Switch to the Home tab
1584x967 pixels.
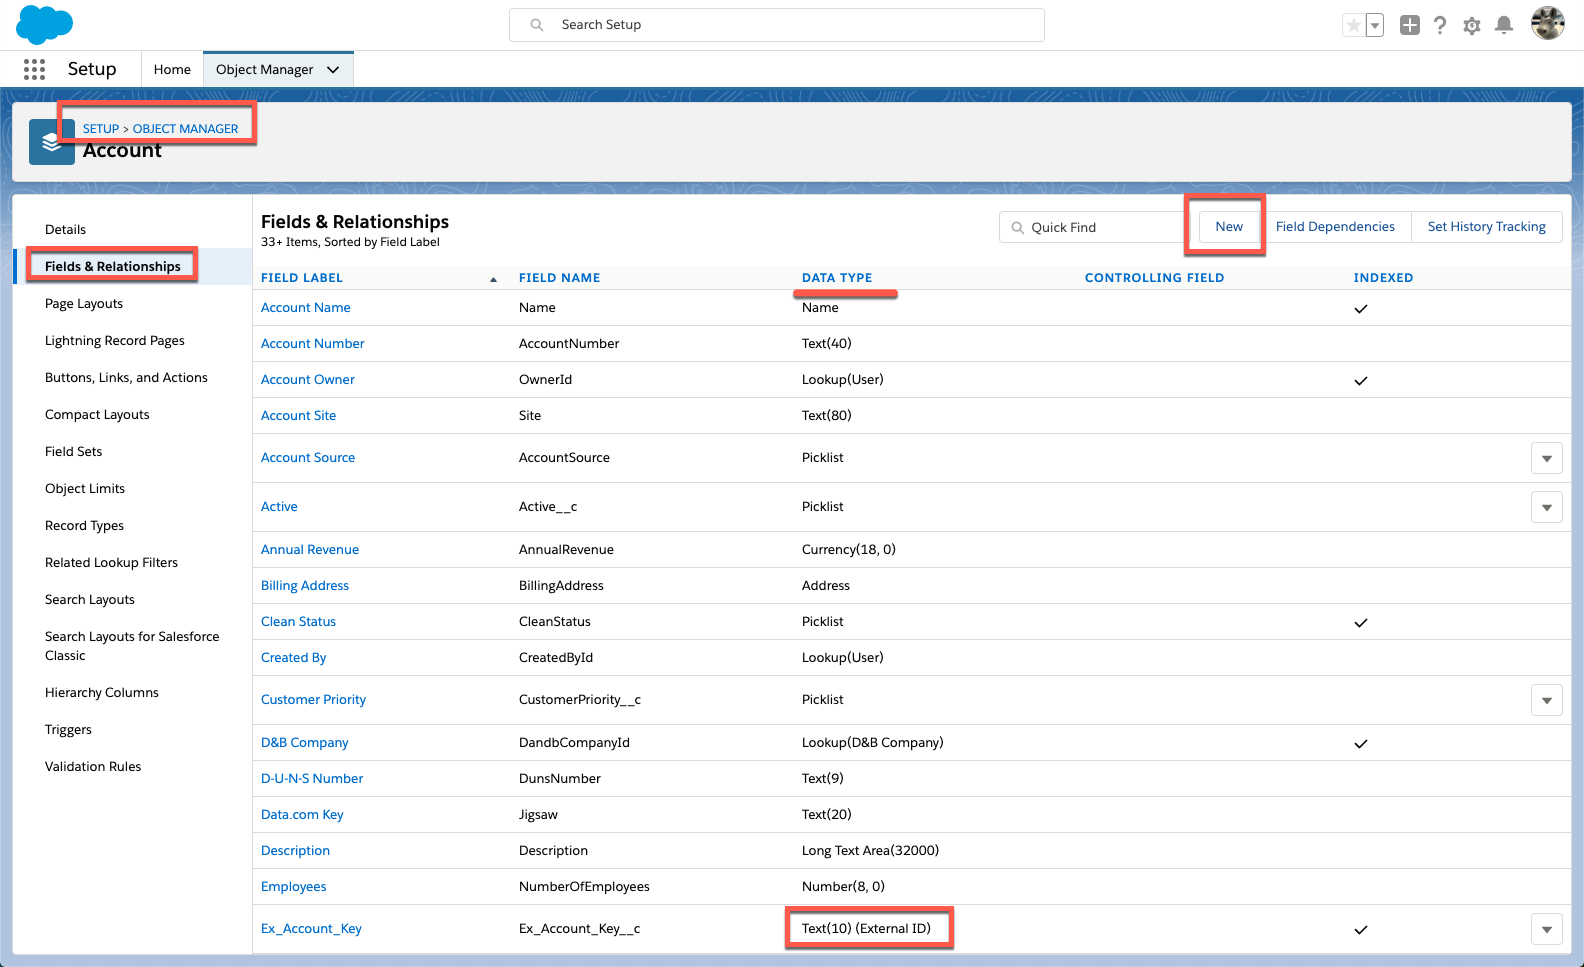172,69
